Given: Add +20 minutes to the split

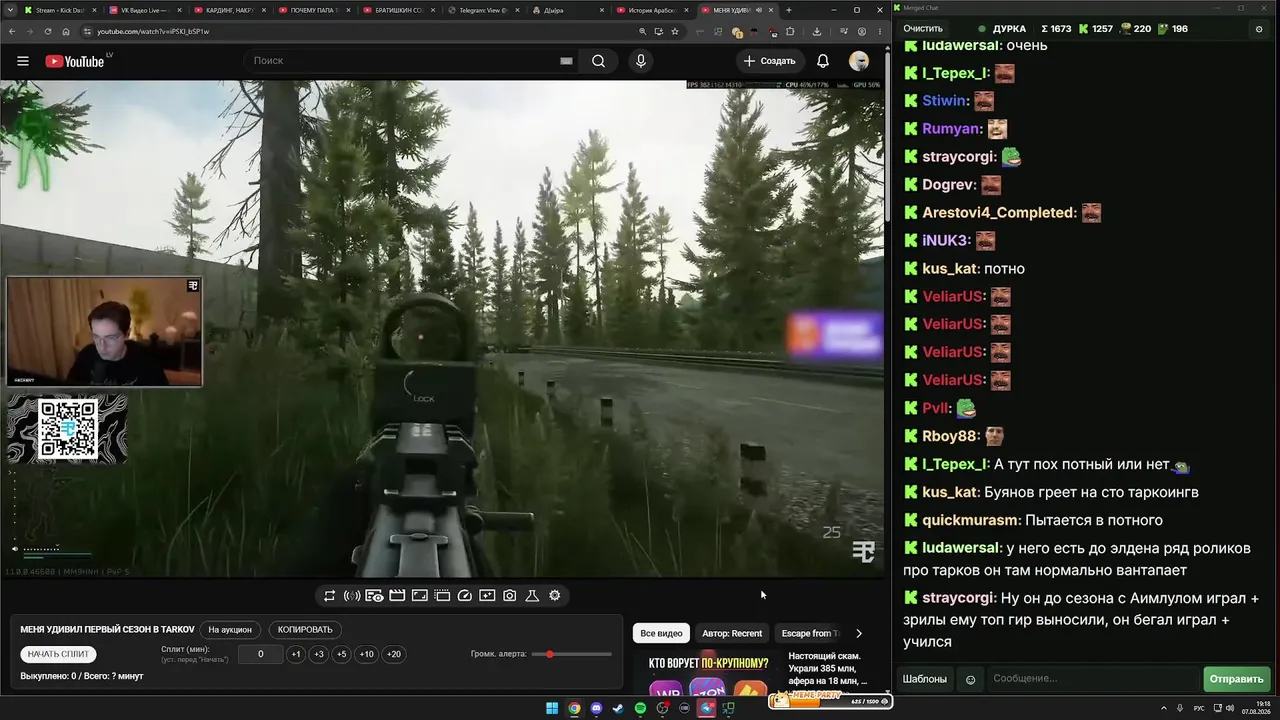Looking at the screenshot, I should click(x=394, y=654).
